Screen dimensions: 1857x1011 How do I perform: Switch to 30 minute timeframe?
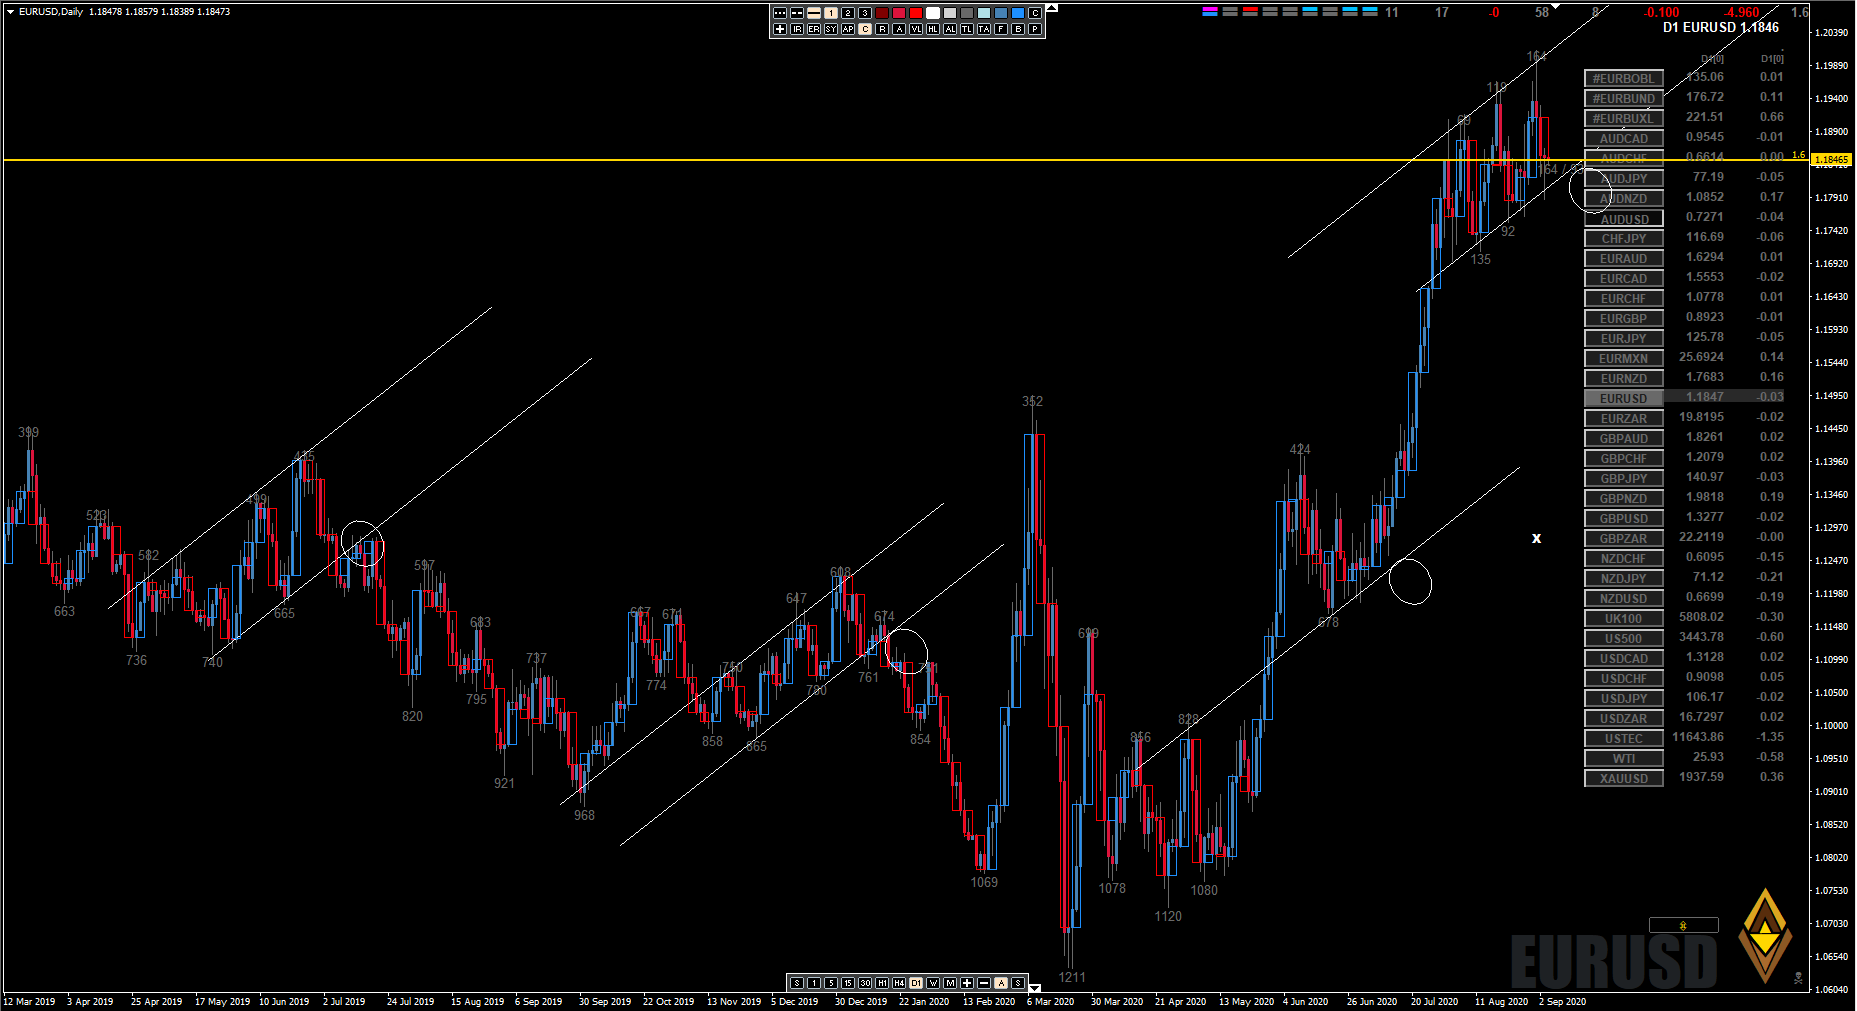click(x=865, y=983)
